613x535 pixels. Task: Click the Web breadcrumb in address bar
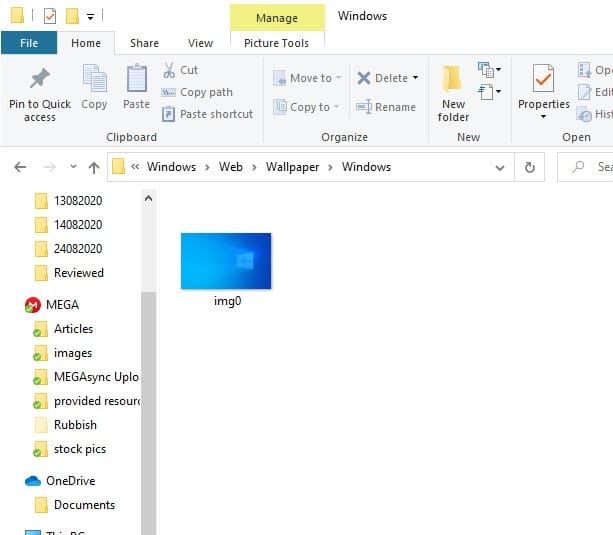click(x=231, y=167)
